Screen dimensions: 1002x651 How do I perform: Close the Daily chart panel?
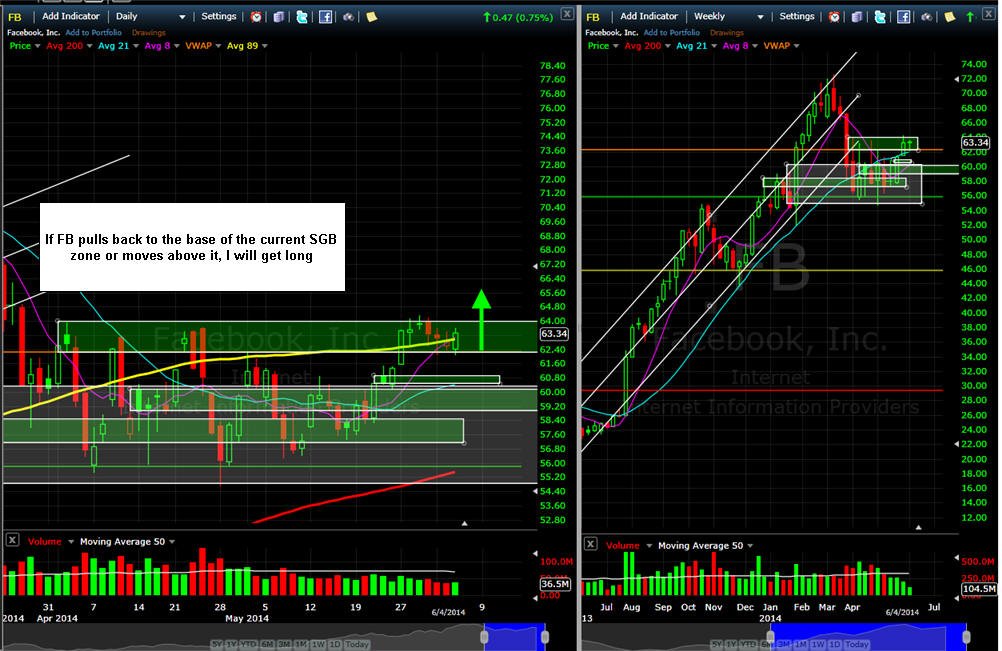[567, 13]
